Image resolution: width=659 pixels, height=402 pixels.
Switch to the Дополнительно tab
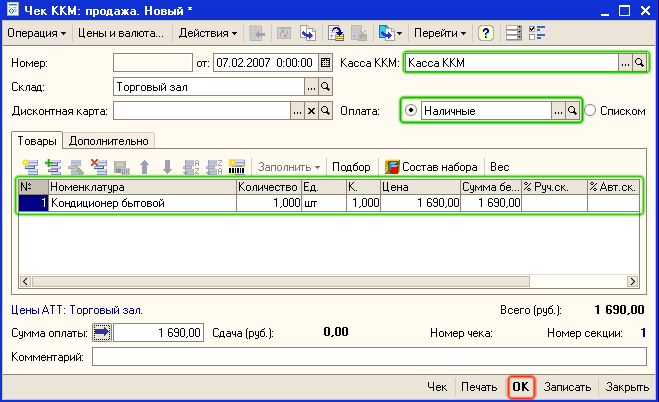coord(108,141)
